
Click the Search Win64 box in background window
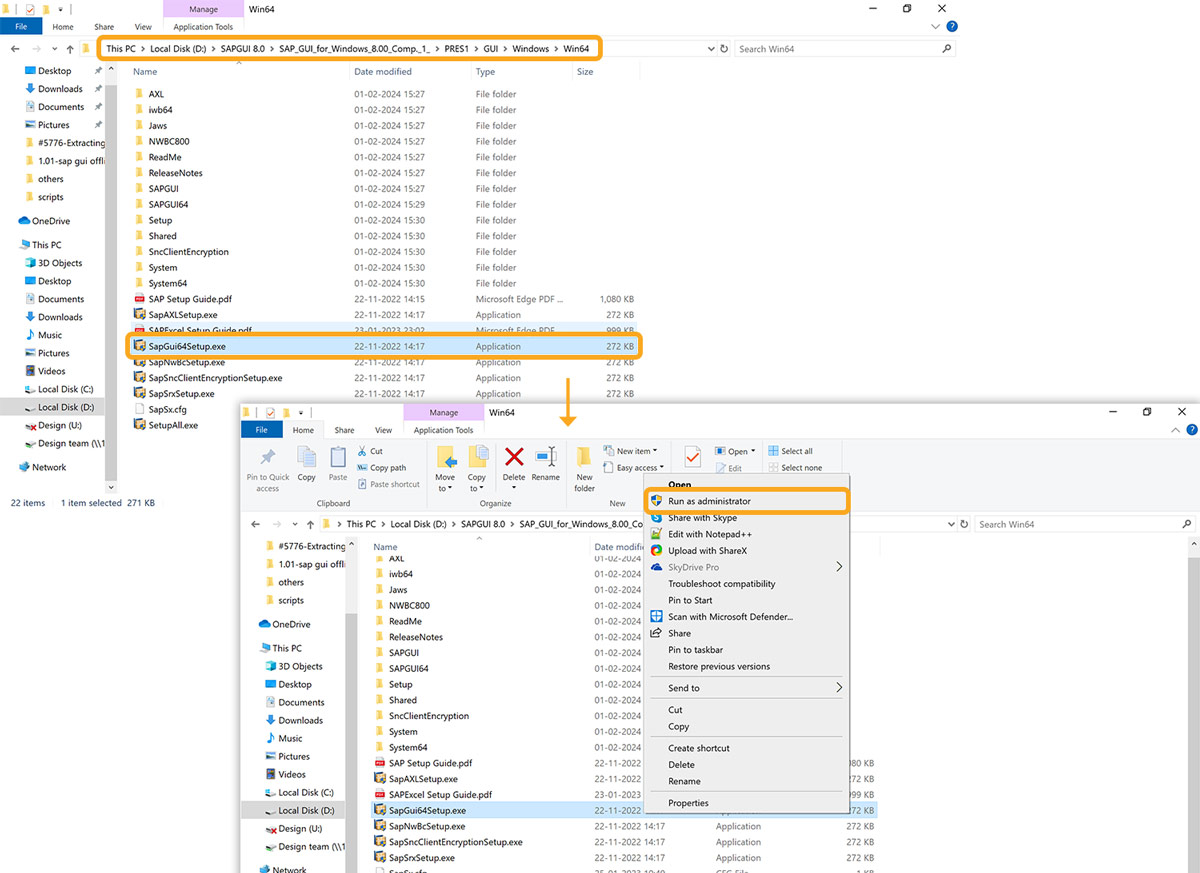[844, 48]
